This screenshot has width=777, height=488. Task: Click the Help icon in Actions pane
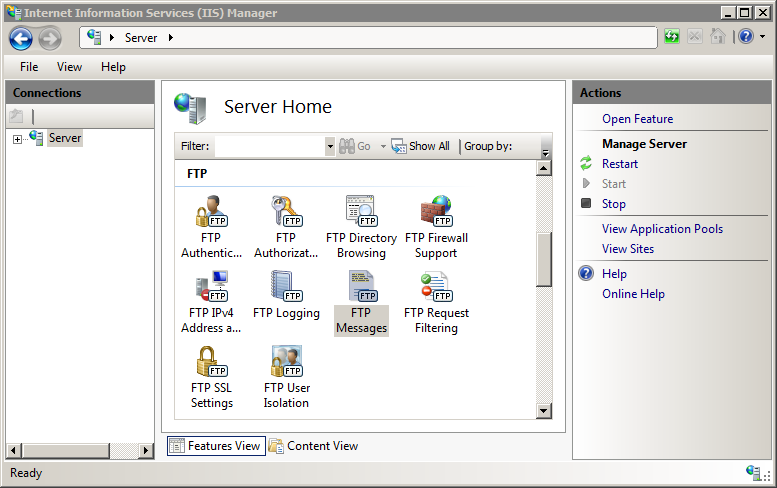tap(586, 273)
